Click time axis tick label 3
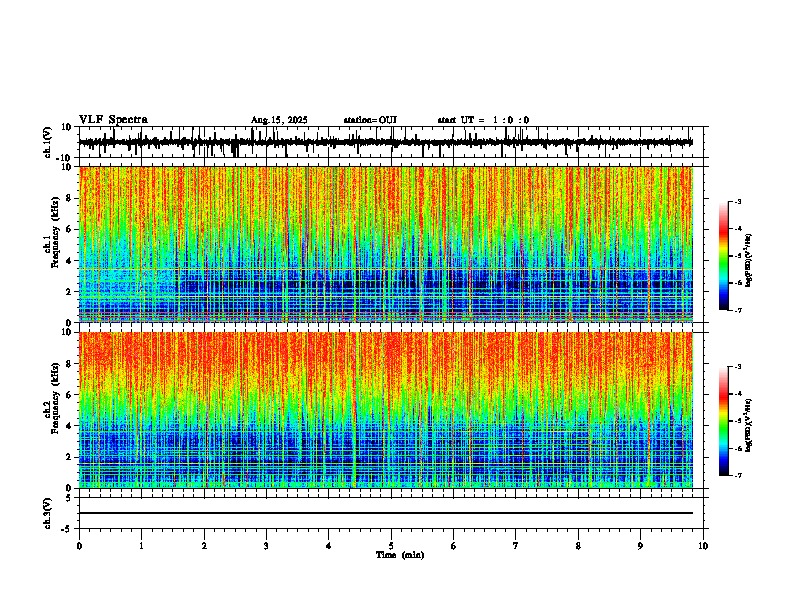The width and height of the screenshot is (792, 612). pyautogui.click(x=266, y=546)
